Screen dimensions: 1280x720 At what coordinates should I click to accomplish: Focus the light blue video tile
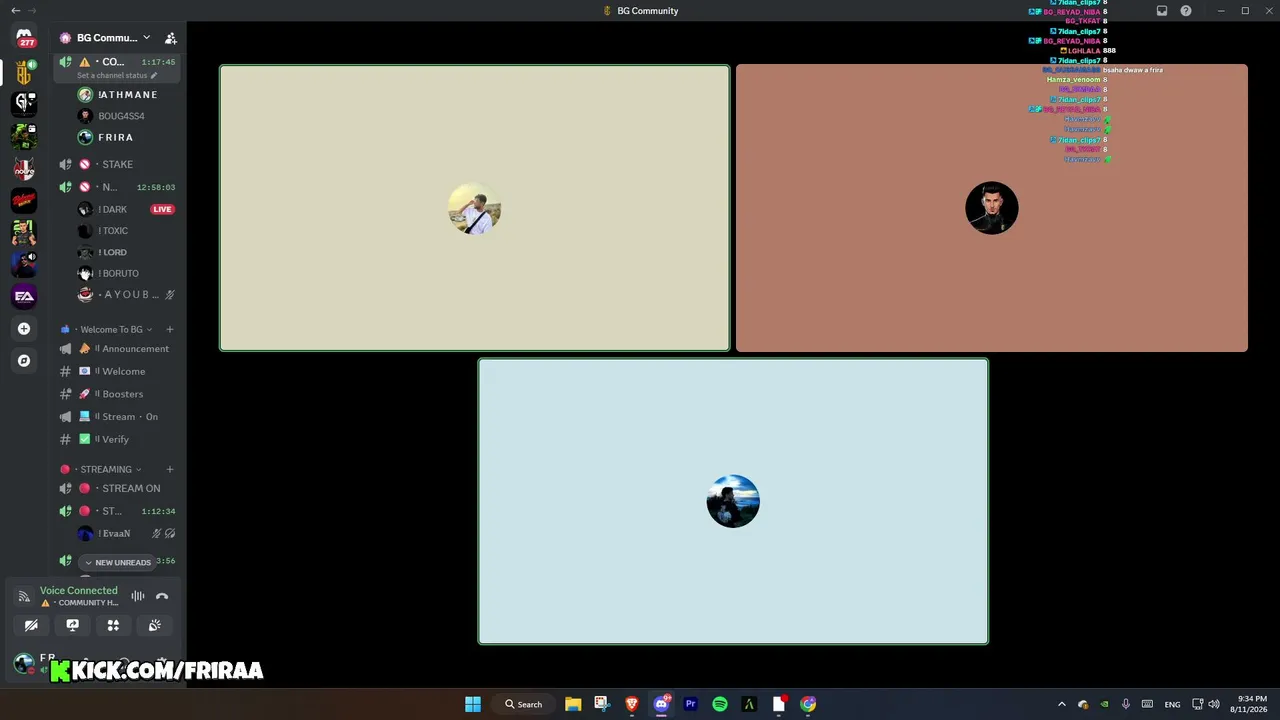733,501
